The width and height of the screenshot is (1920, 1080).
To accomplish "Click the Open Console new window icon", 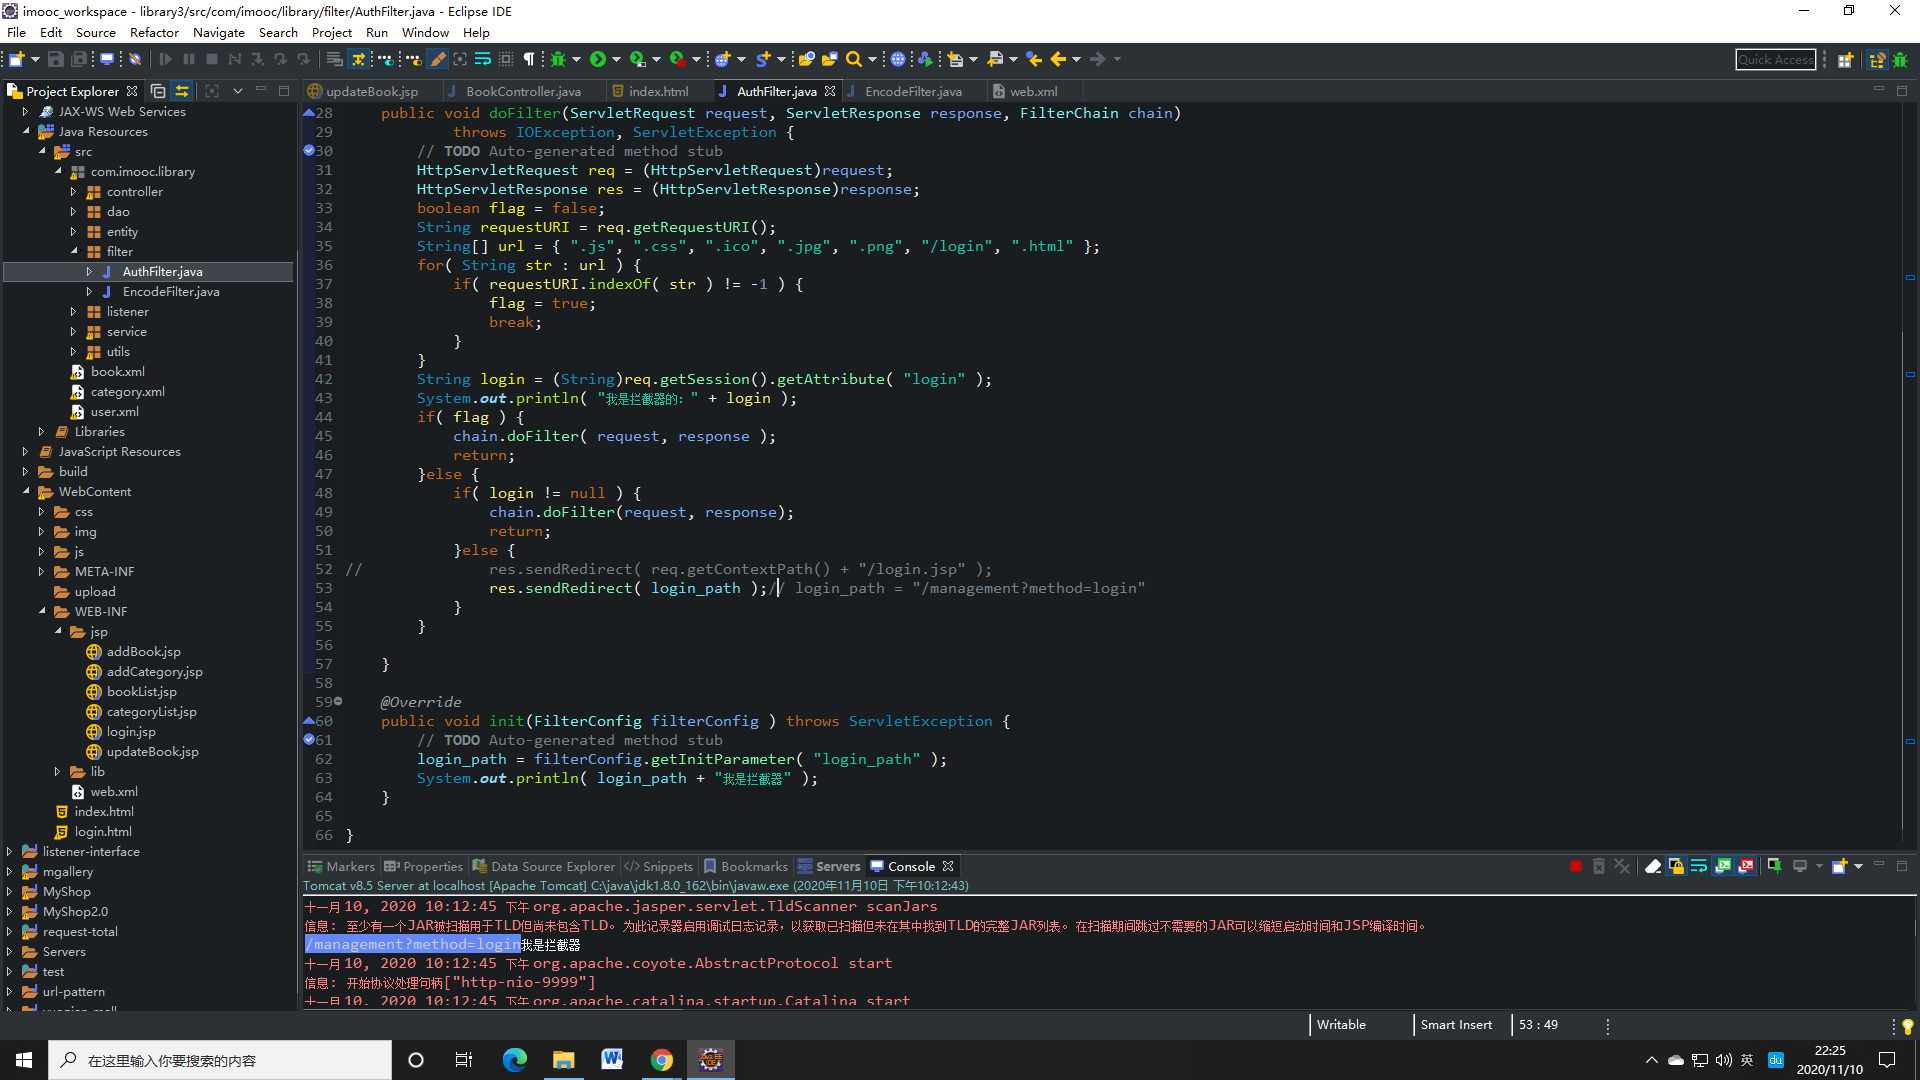I will 1839,866.
